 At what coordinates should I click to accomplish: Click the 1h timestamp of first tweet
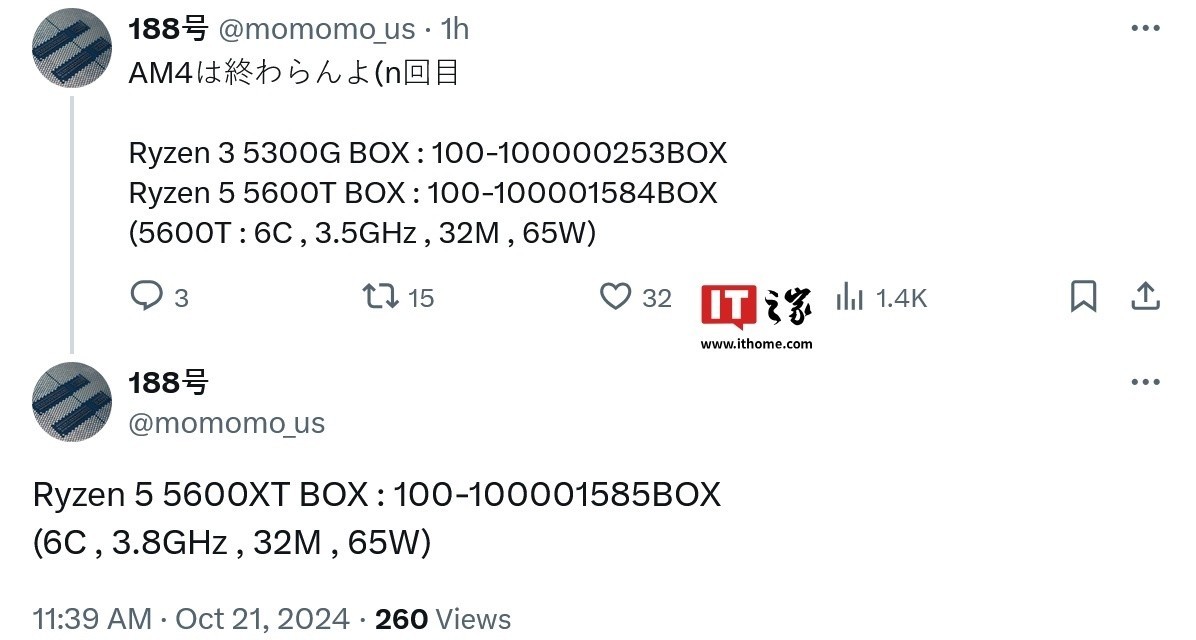455,29
